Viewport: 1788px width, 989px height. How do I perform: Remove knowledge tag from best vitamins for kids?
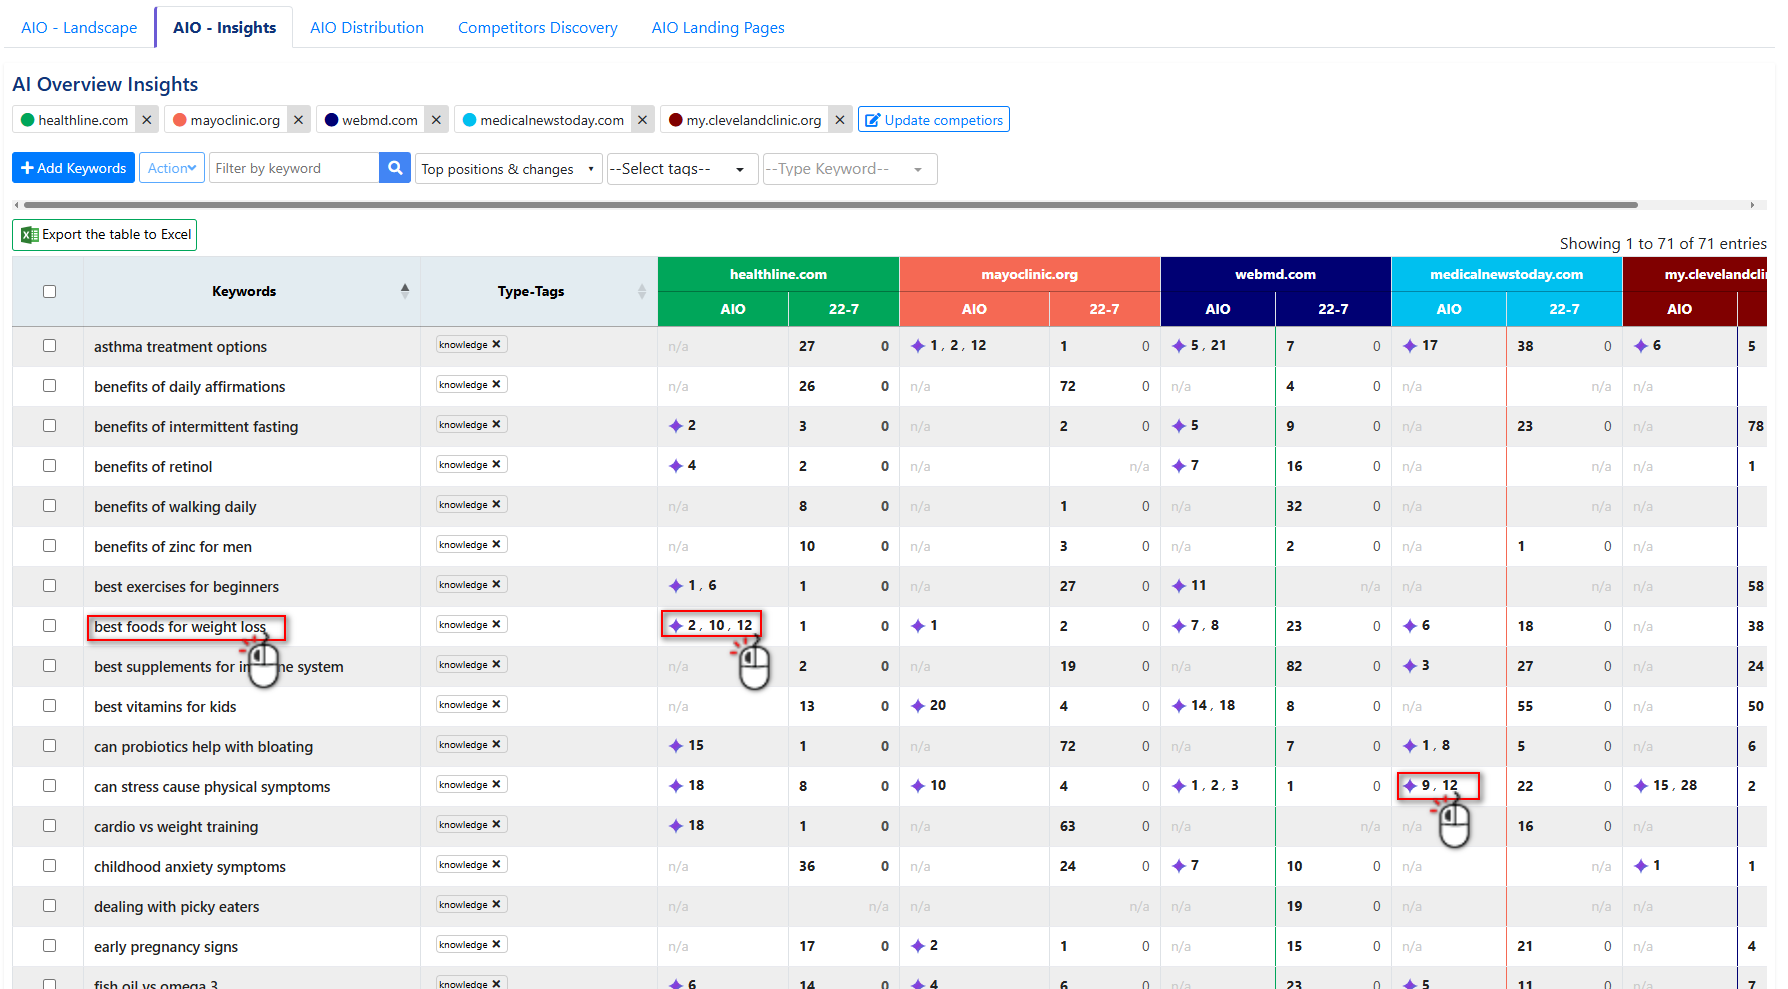pos(496,704)
